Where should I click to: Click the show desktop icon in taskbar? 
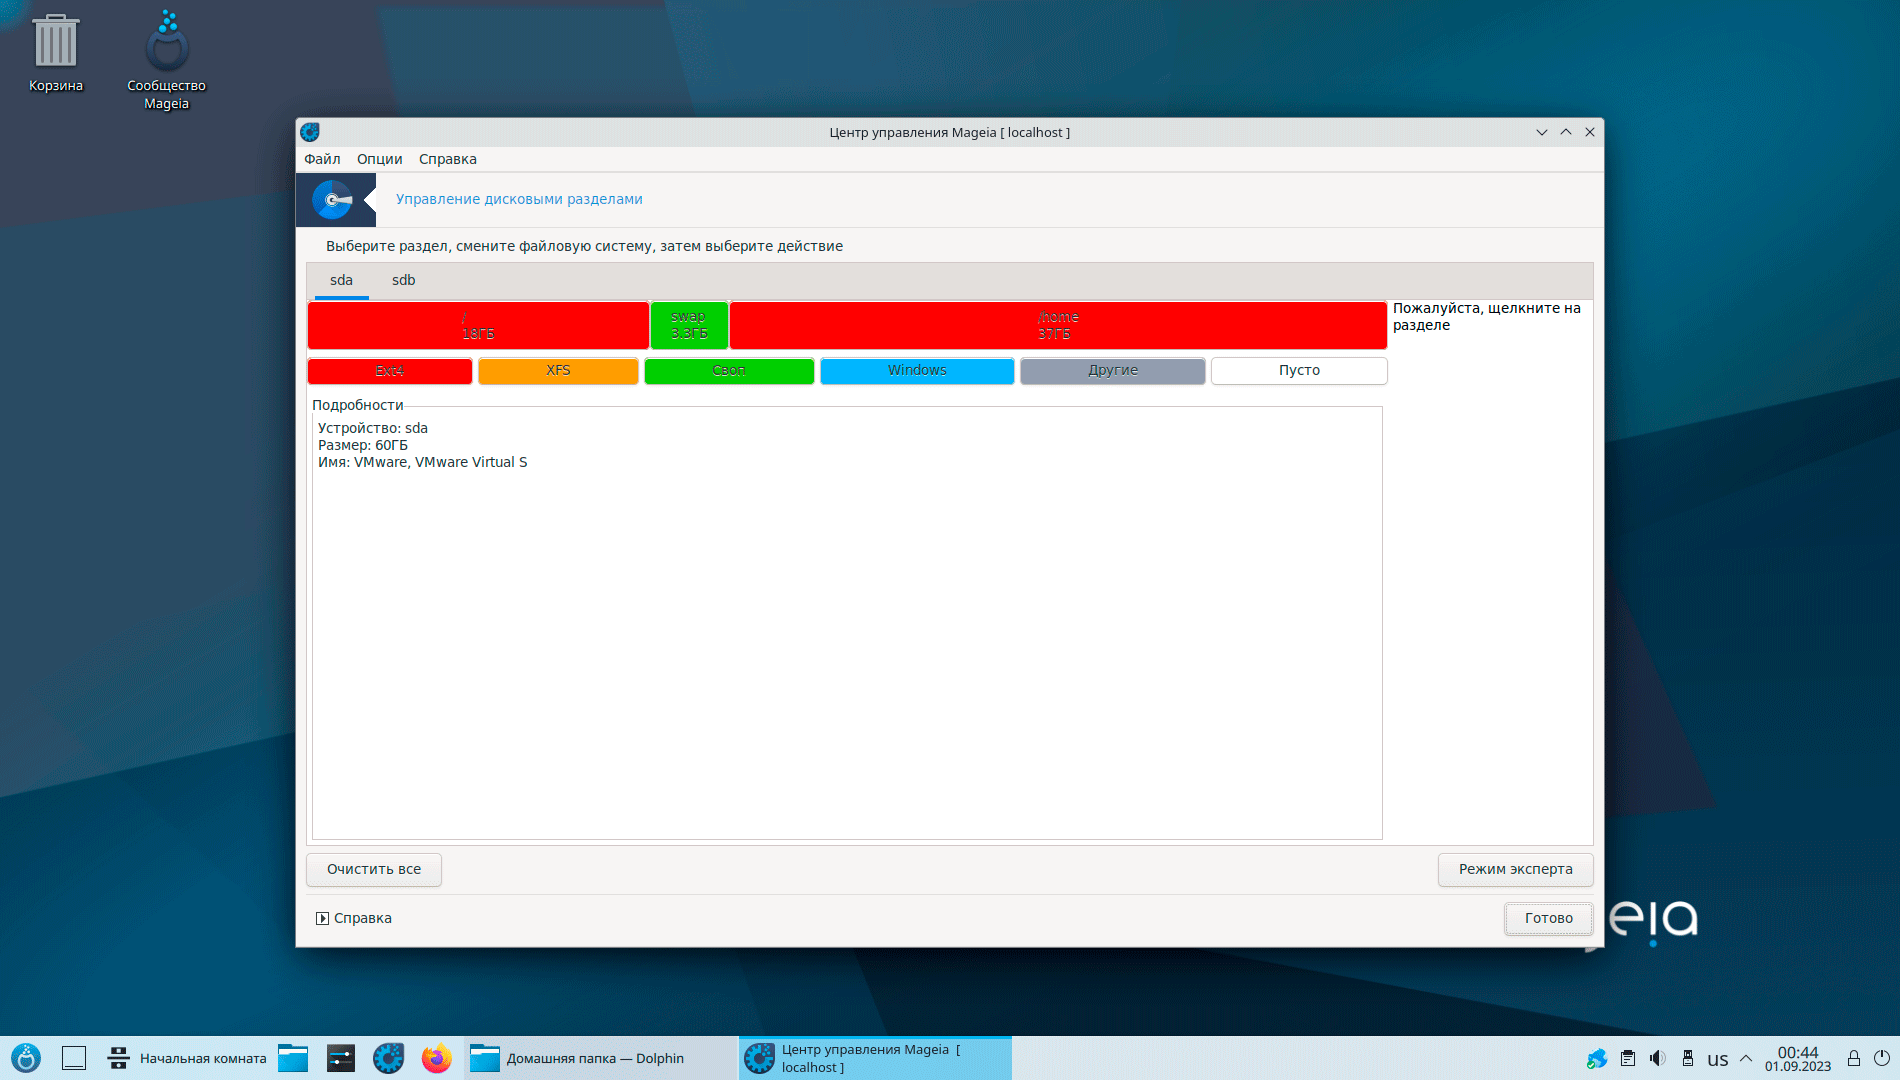tap(74, 1058)
